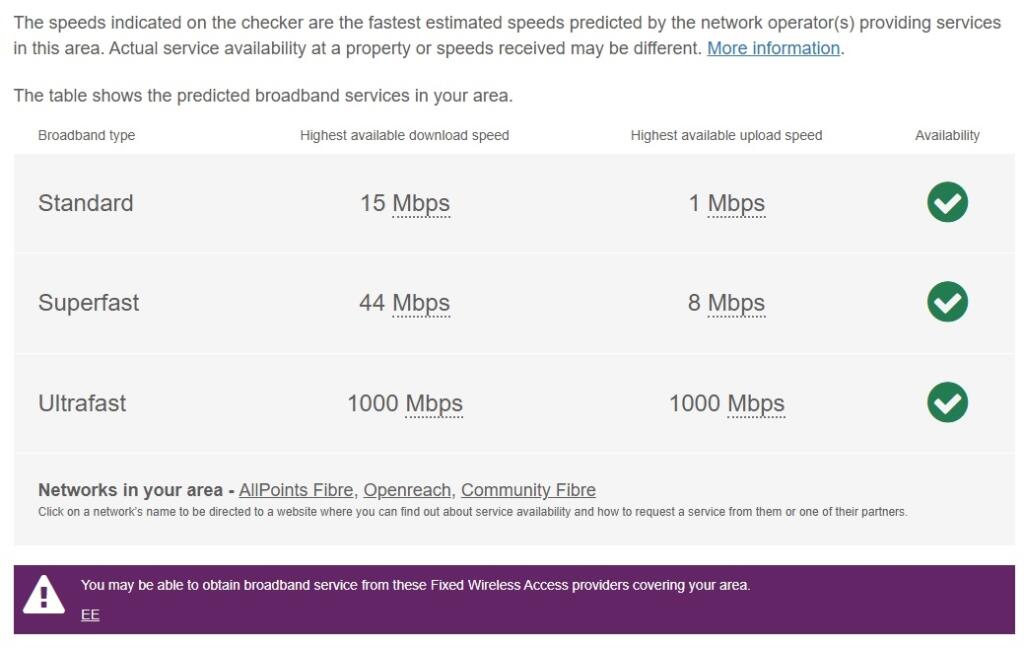Select the Ultrafast broadband type label
Image resolution: width=1024 pixels, height=647 pixels.
point(82,403)
